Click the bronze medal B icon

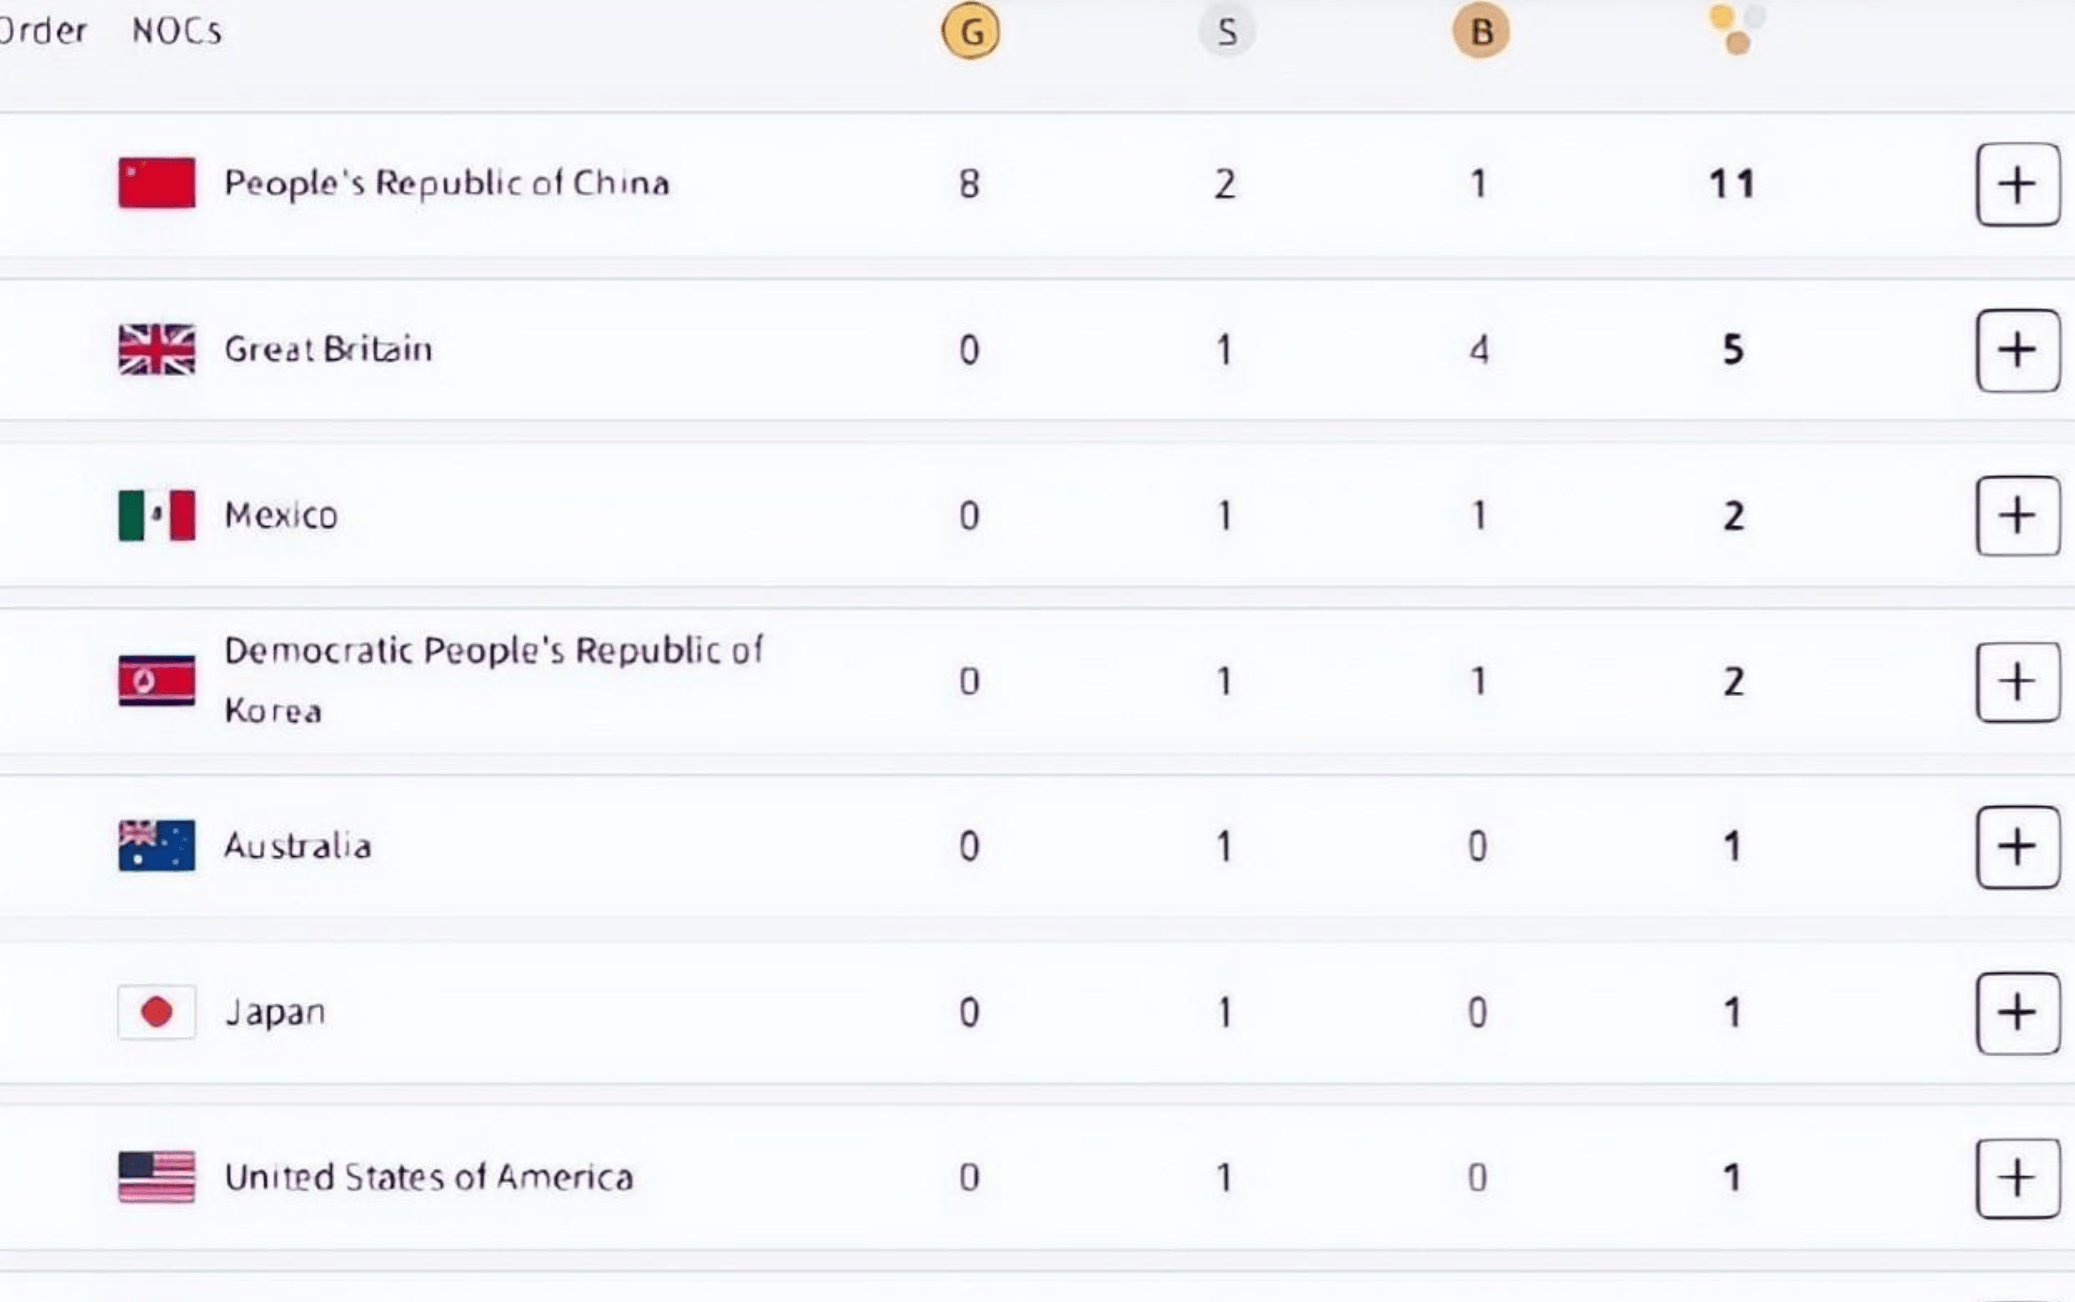pyautogui.click(x=1481, y=31)
